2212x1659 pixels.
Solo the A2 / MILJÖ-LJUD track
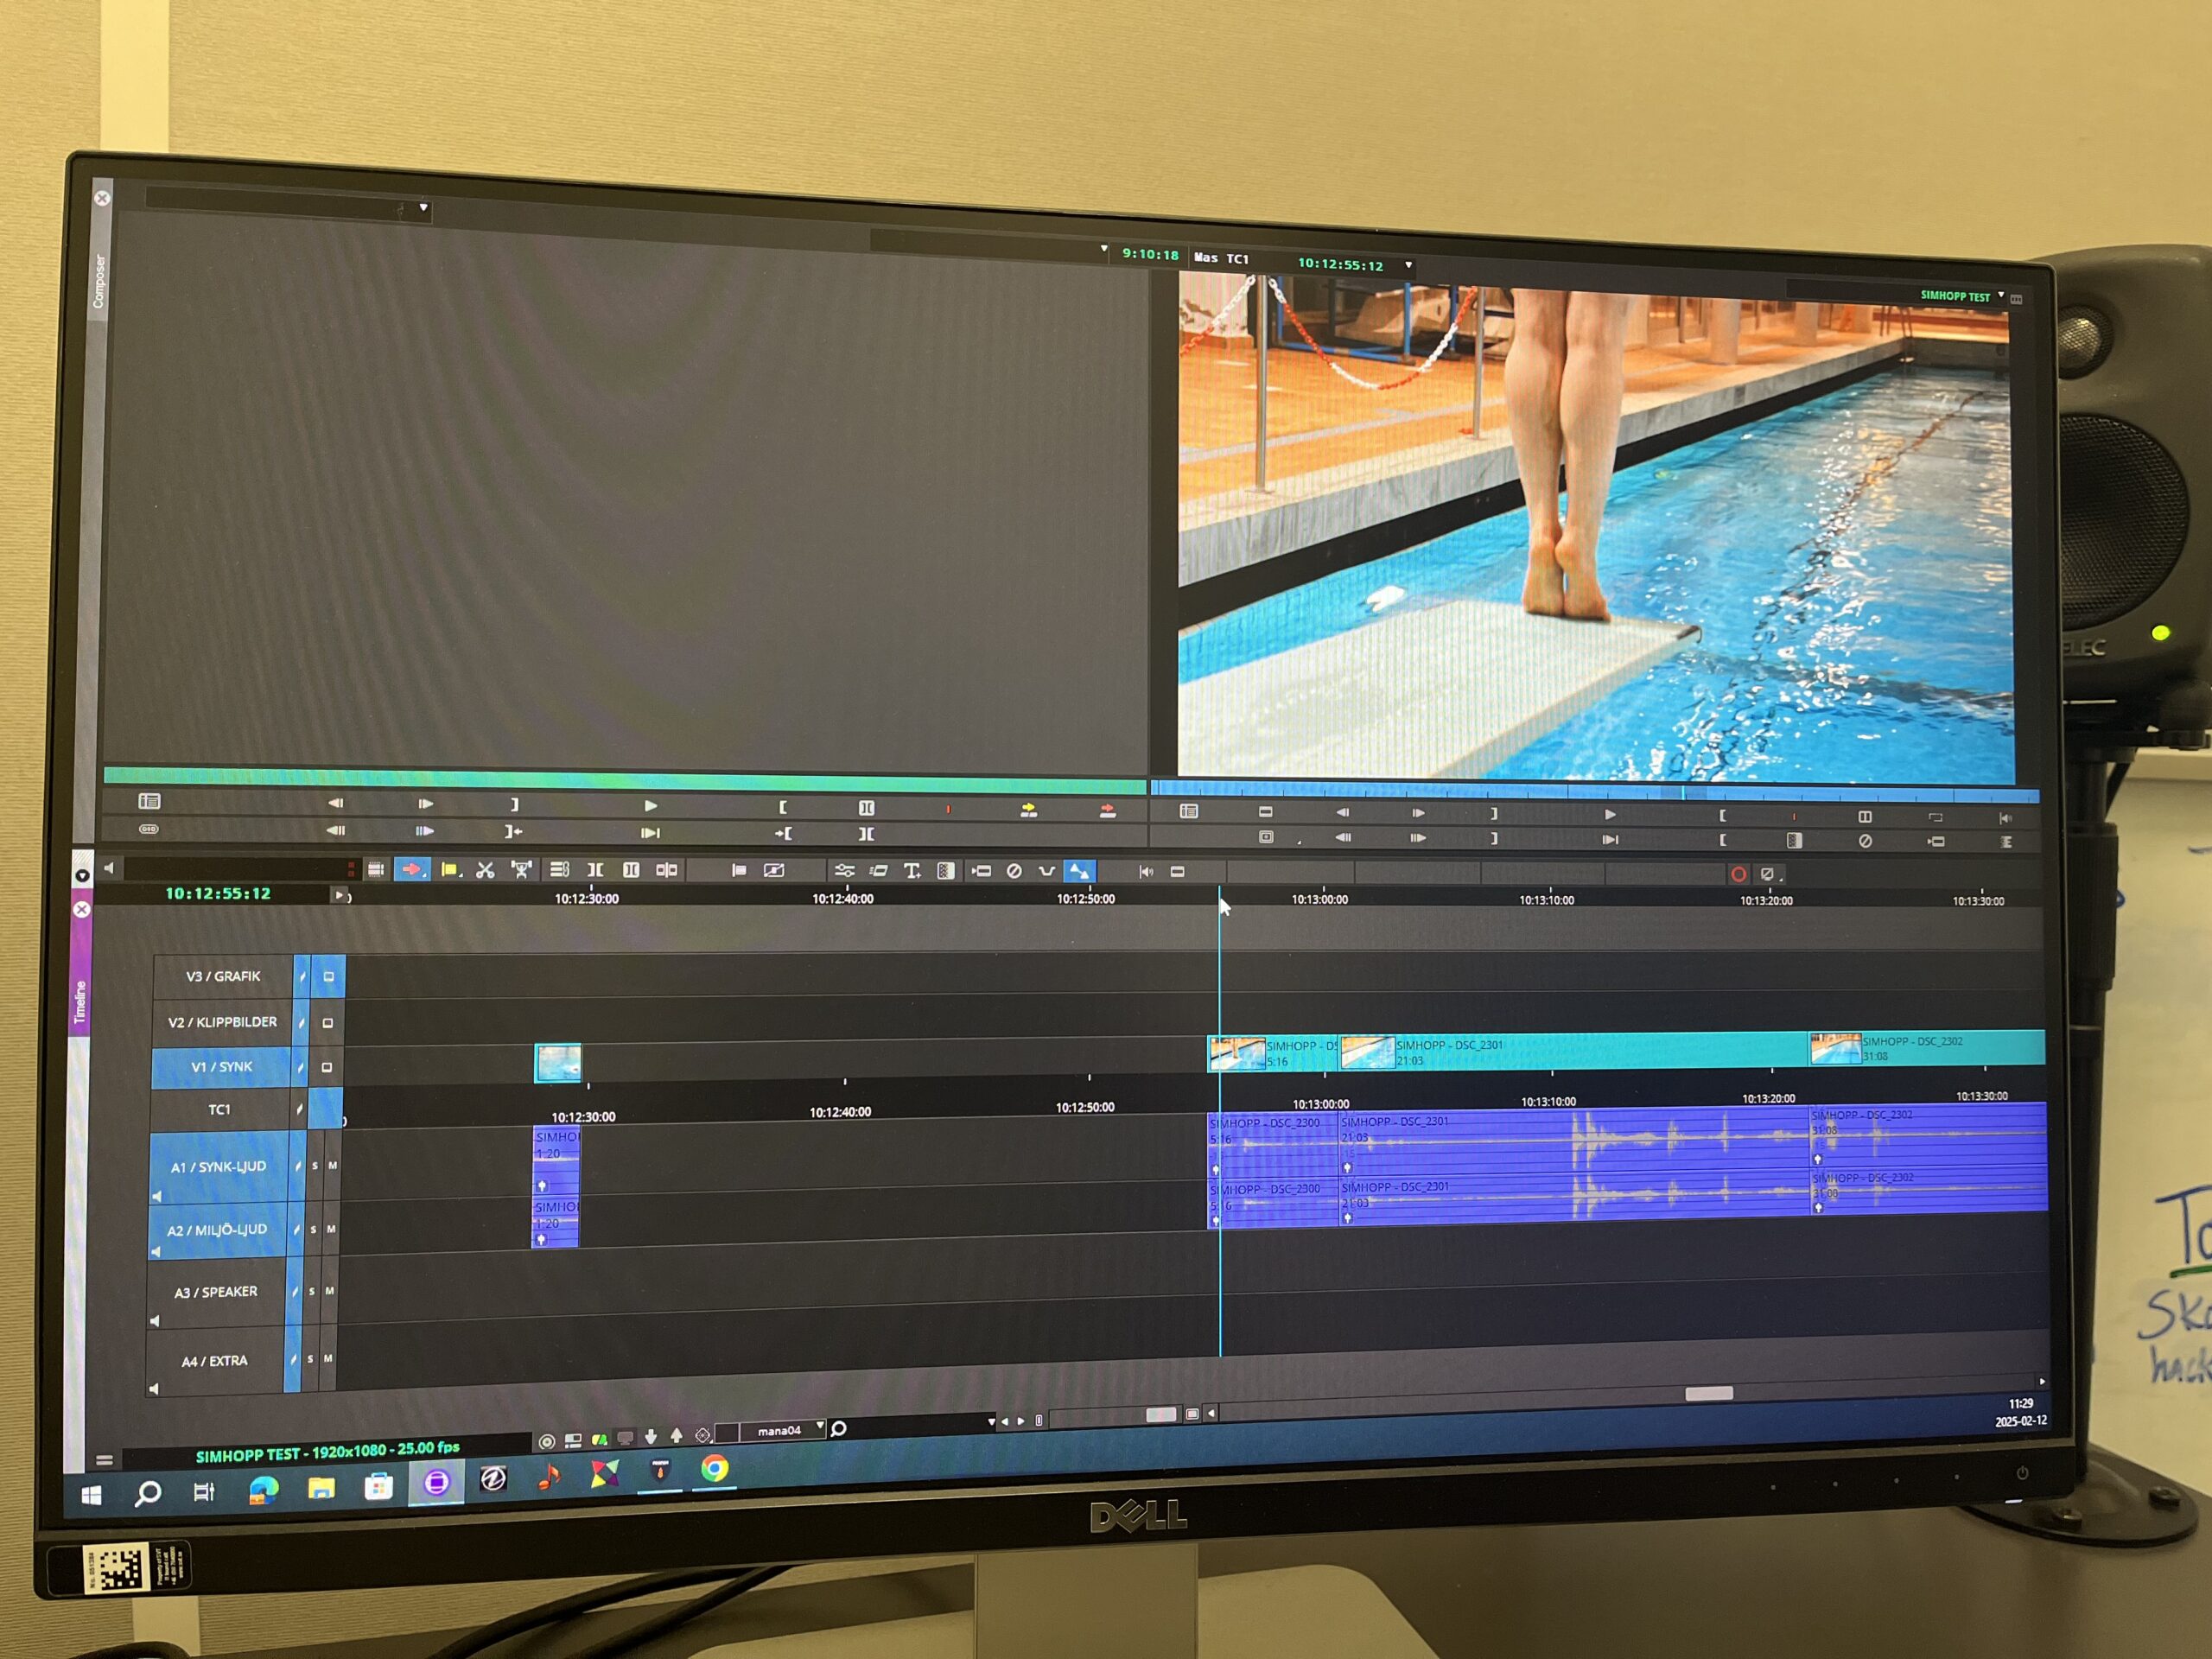(x=313, y=1229)
